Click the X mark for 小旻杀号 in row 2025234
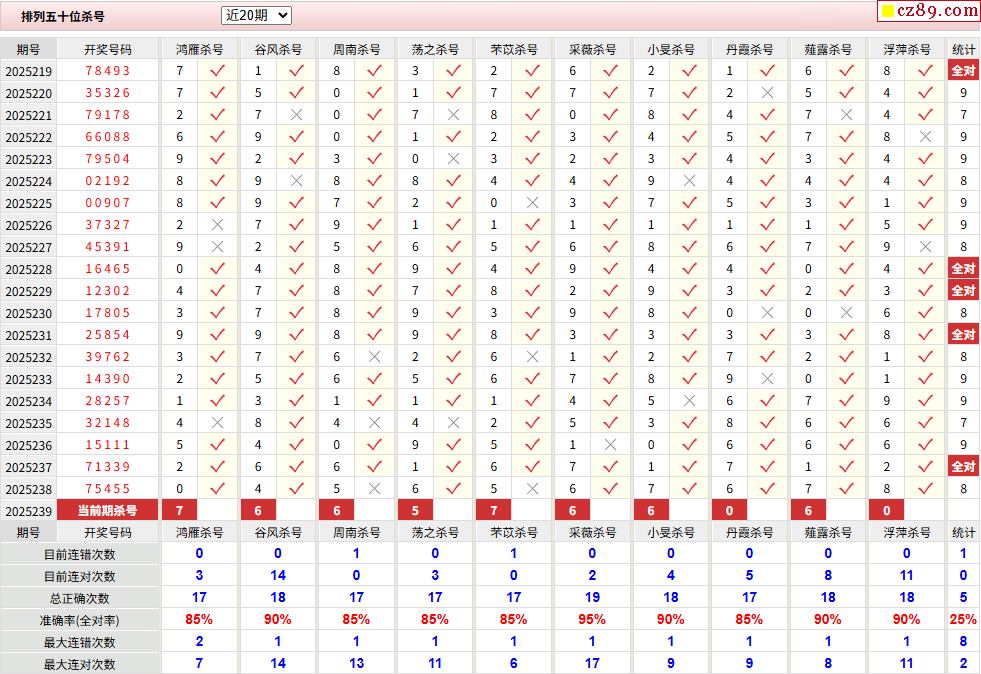981x674 pixels. (x=689, y=401)
